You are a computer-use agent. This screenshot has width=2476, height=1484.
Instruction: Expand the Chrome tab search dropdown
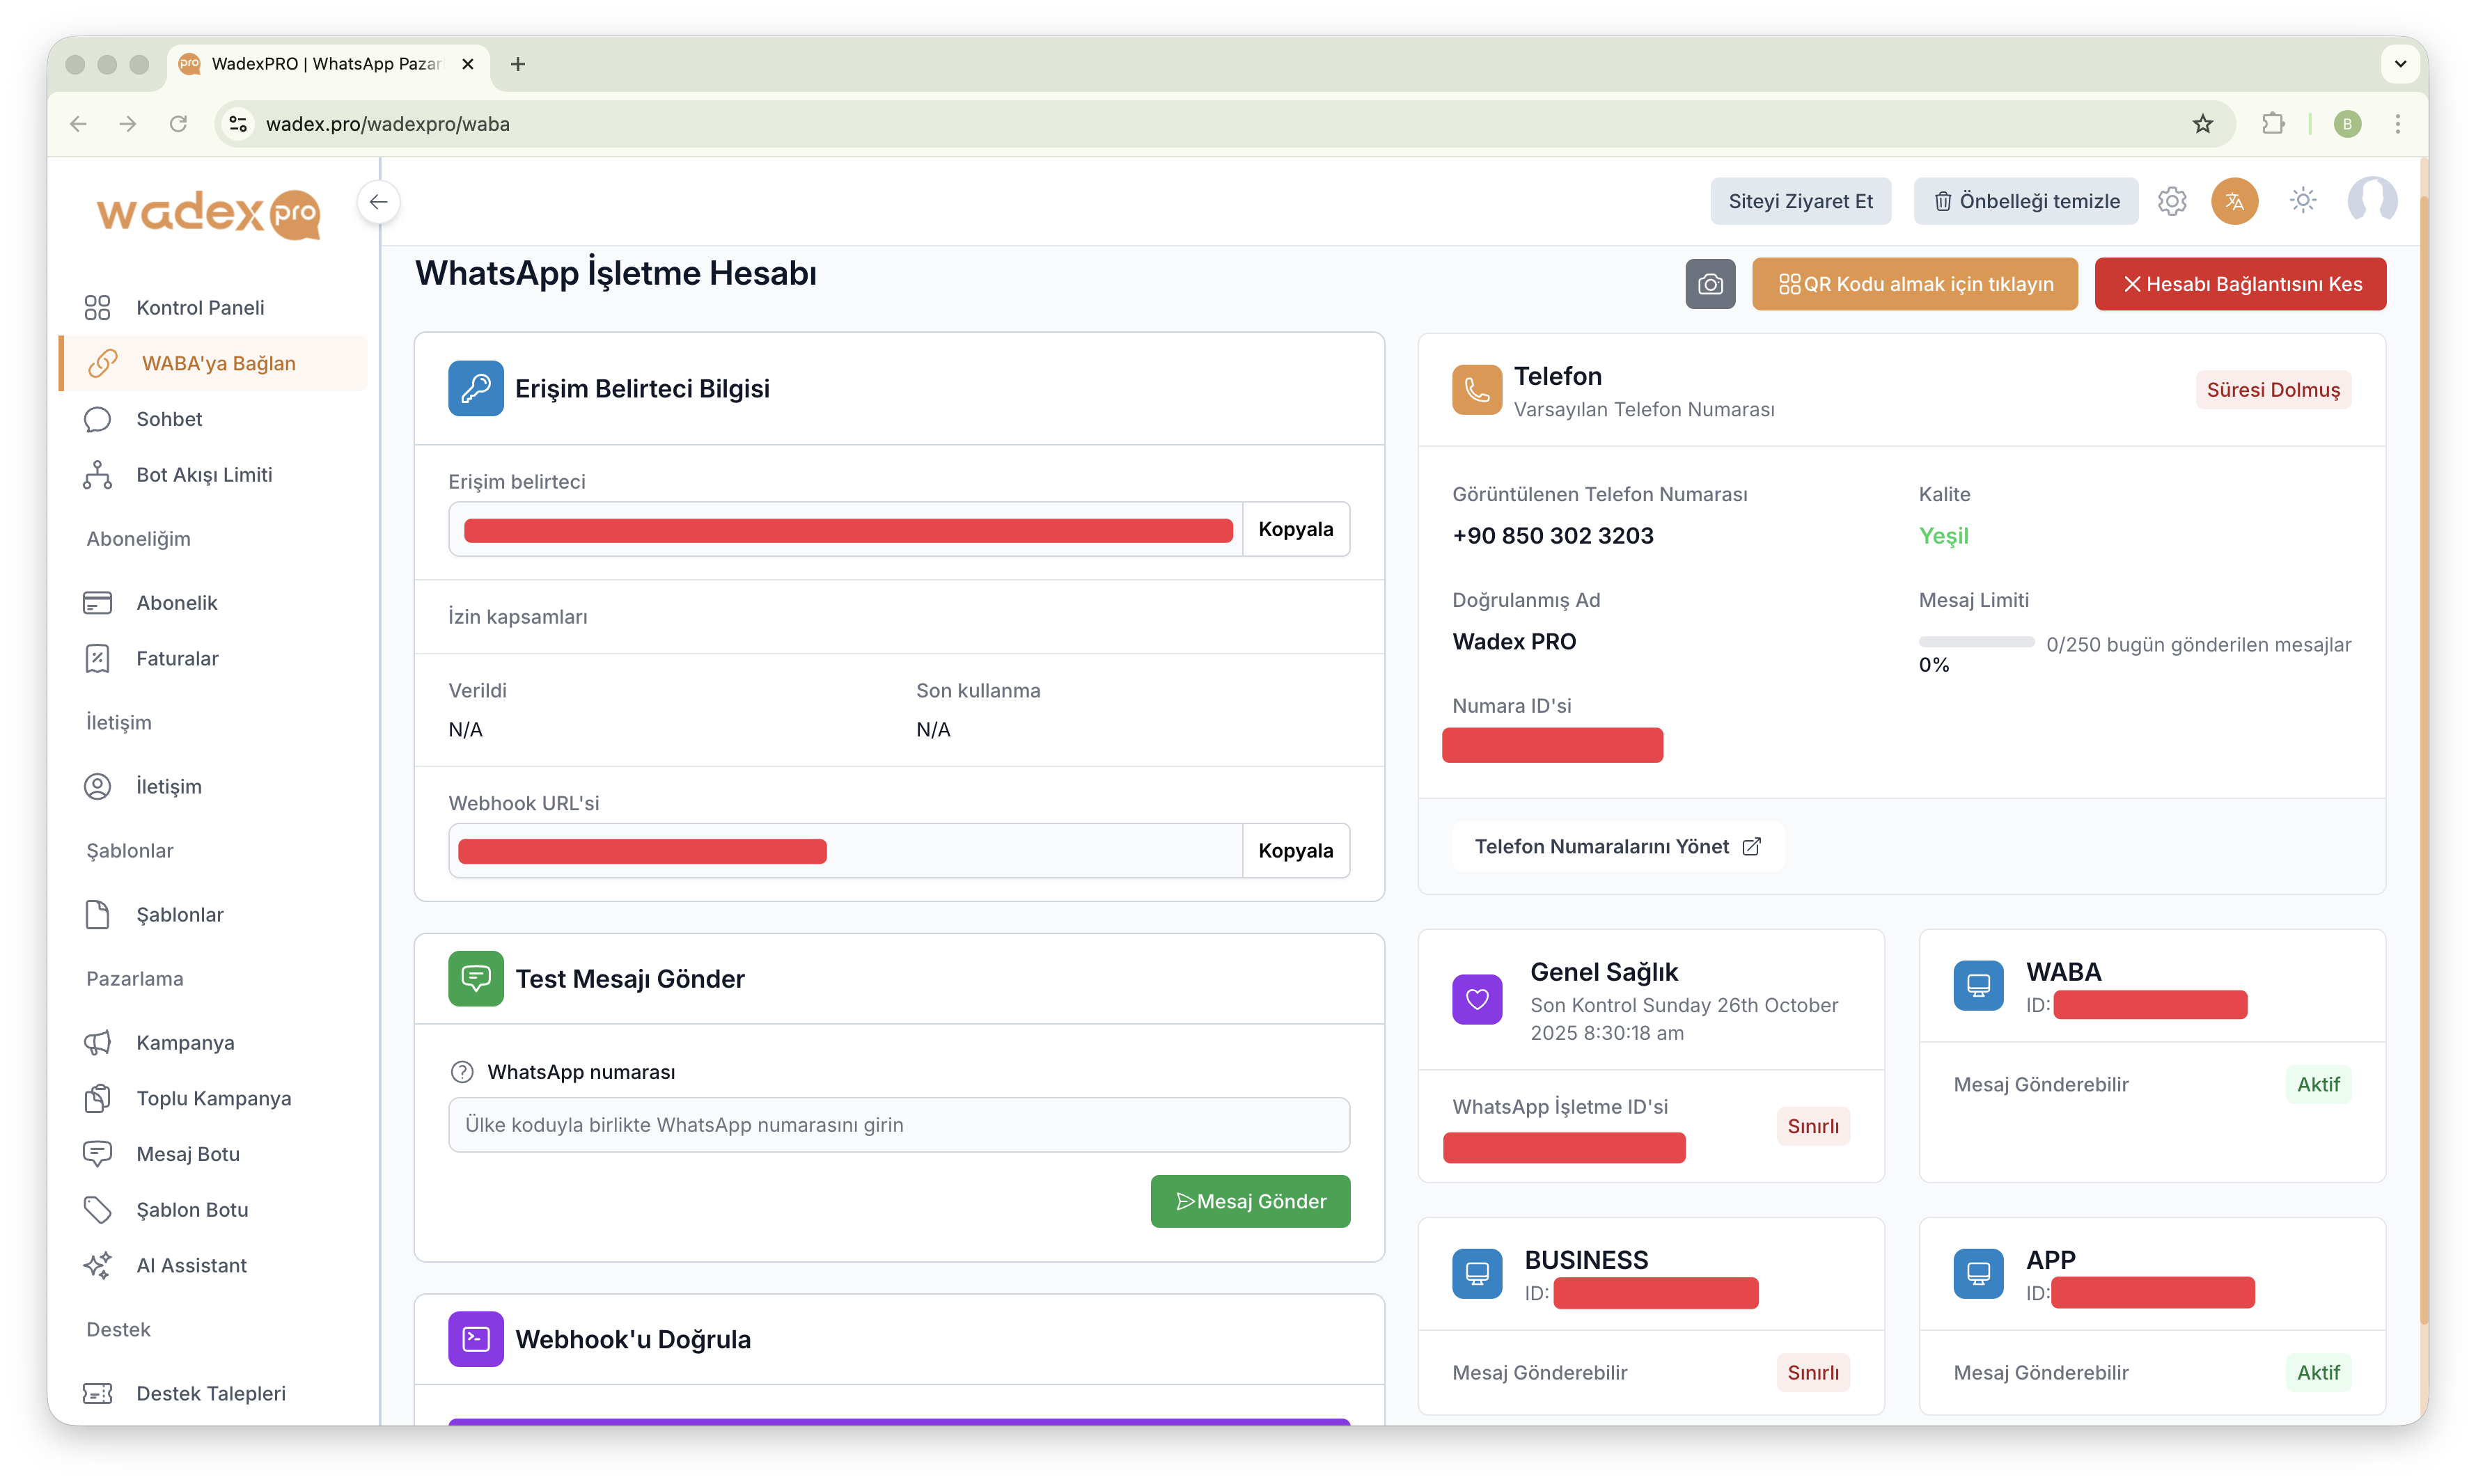2399,64
